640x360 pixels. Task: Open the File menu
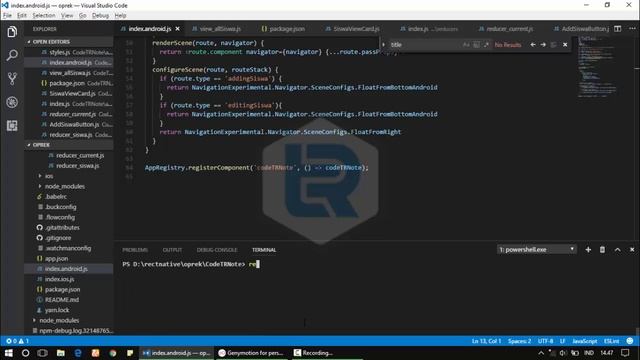[x=7, y=16]
